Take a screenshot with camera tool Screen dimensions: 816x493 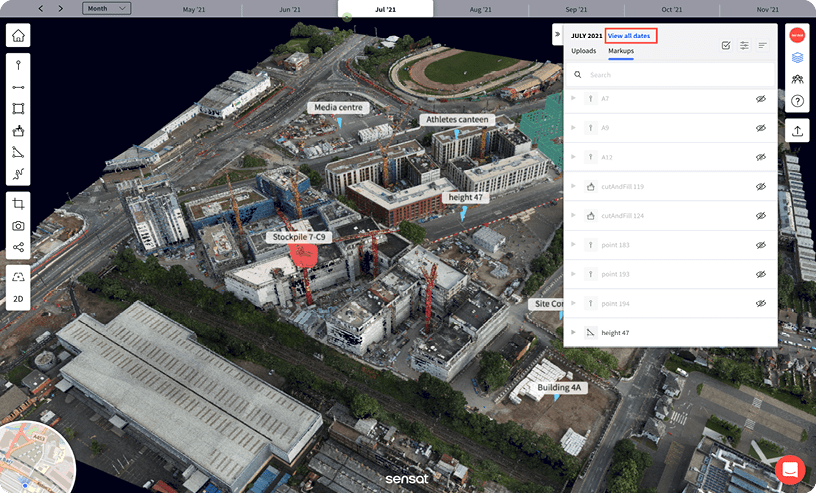pos(18,225)
